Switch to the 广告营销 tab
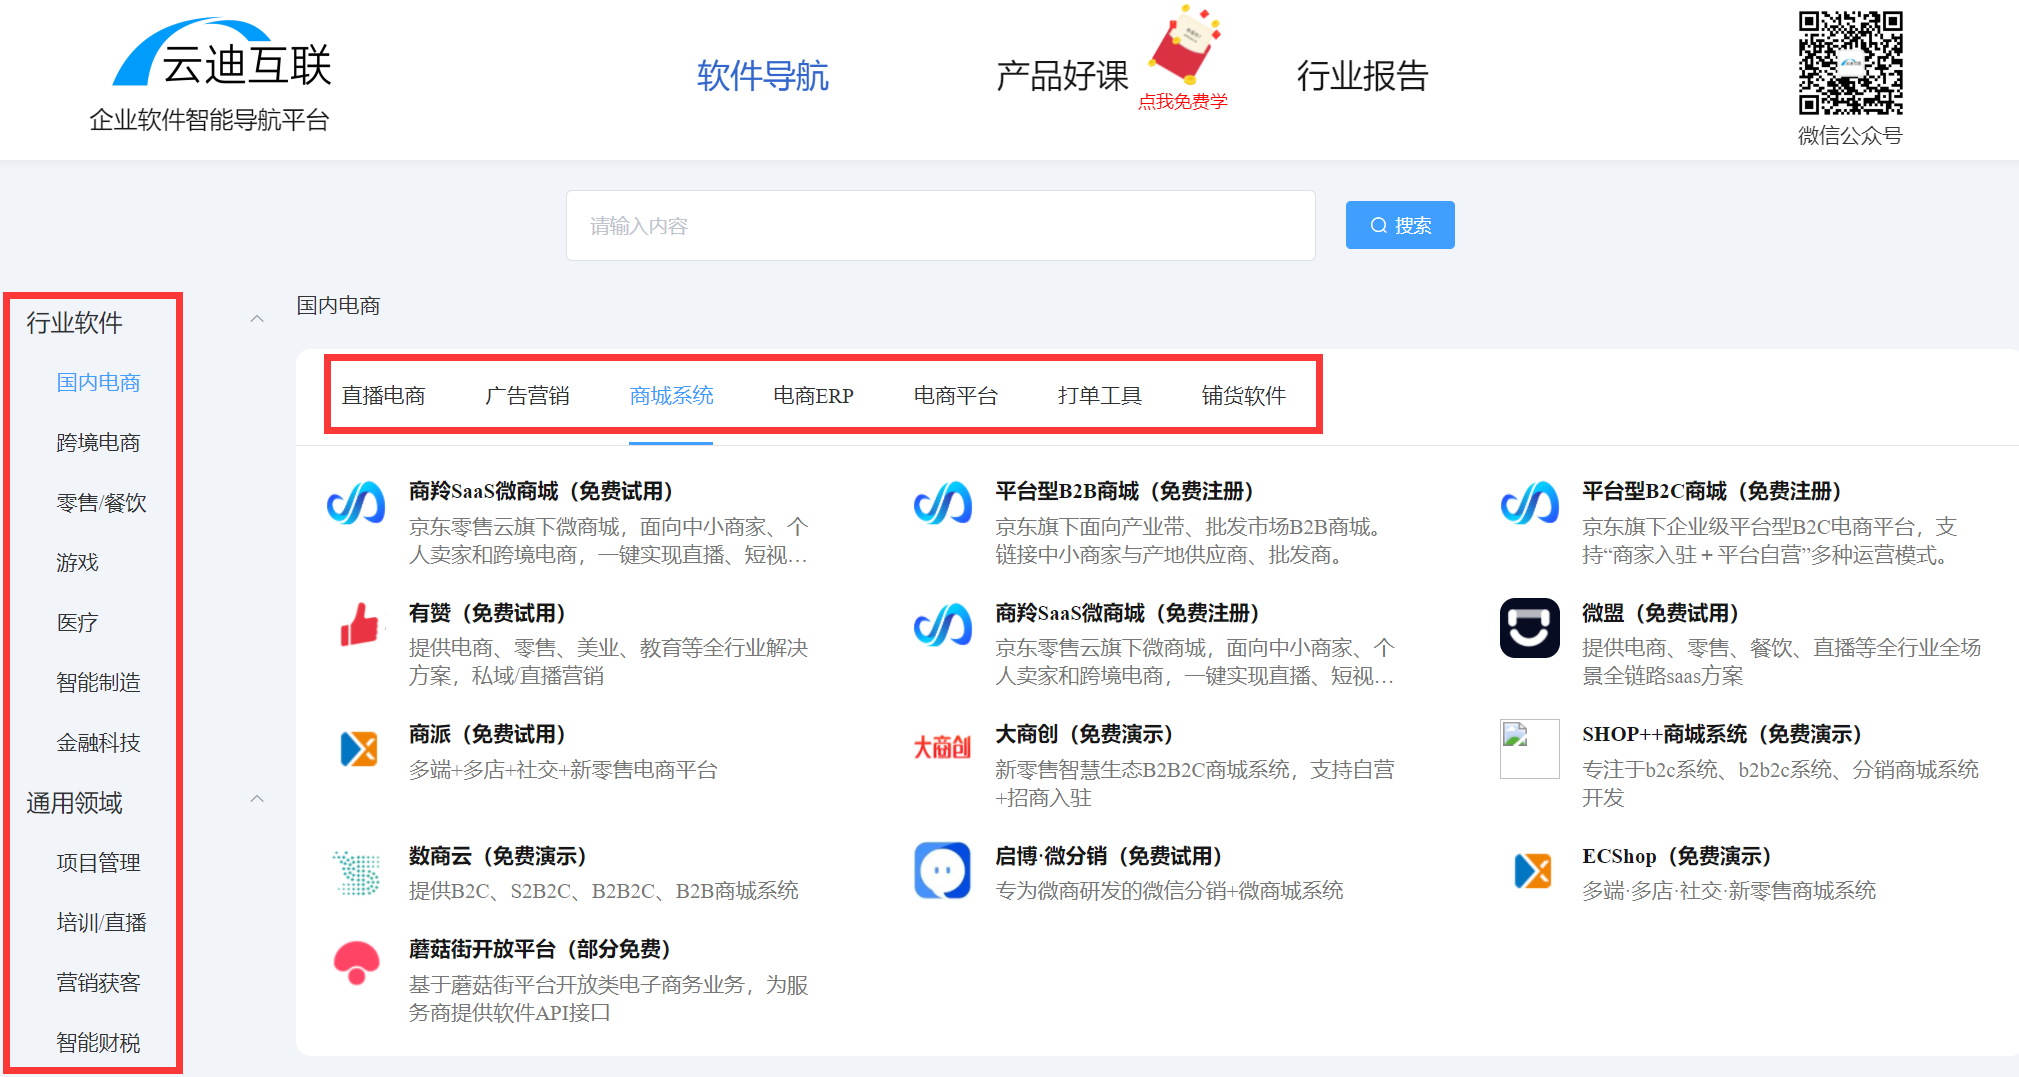The height and width of the screenshot is (1077, 2019). coord(527,396)
